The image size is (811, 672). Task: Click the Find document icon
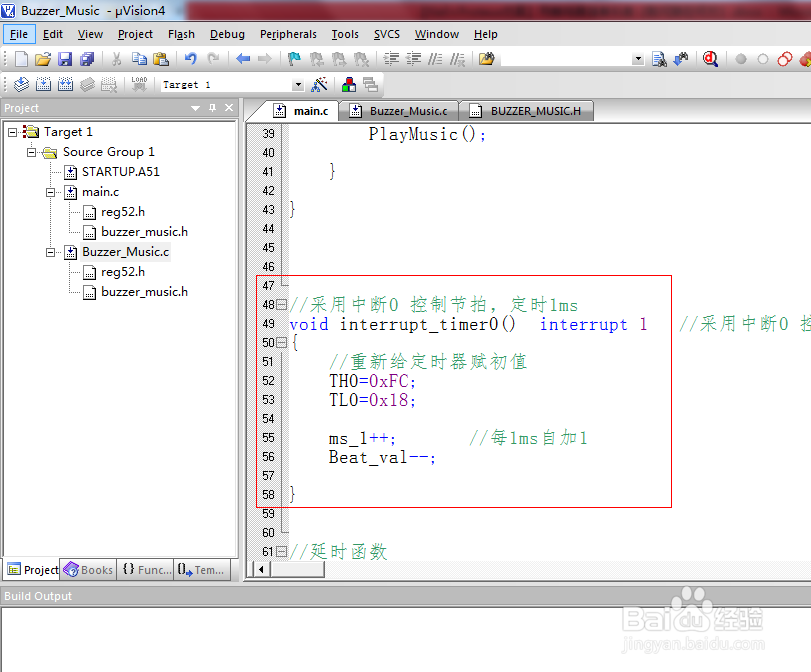pos(659,59)
